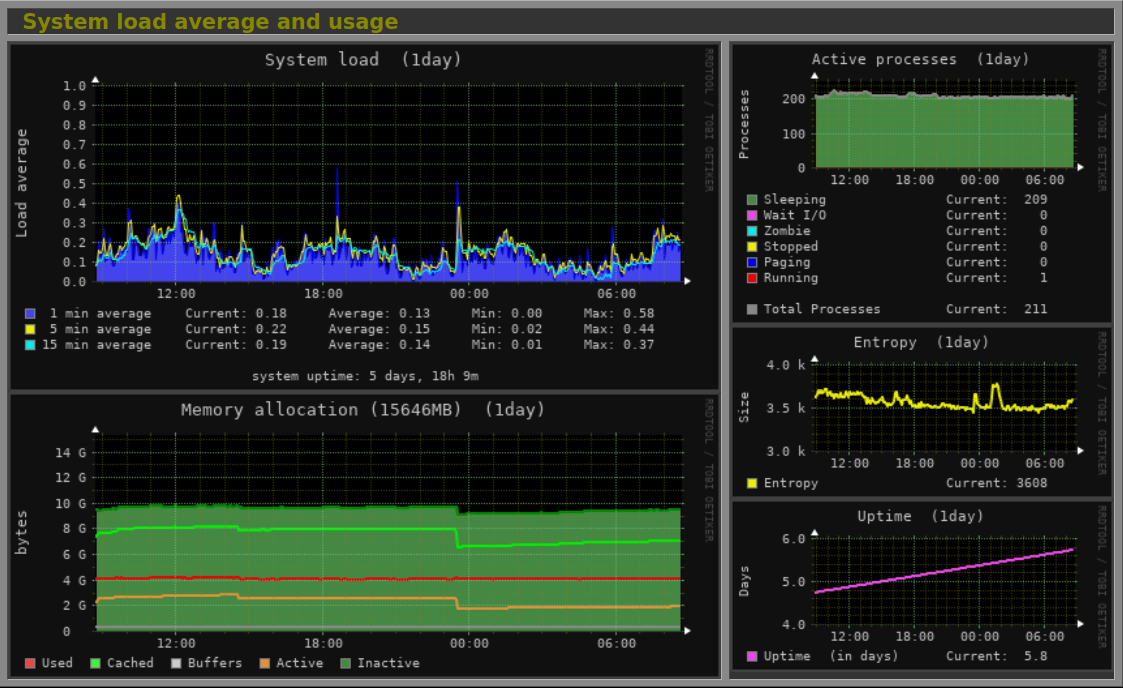The height and width of the screenshot is (688, 1123).
Task: Open the Active processes graph
Action: (x=944, y=132)
